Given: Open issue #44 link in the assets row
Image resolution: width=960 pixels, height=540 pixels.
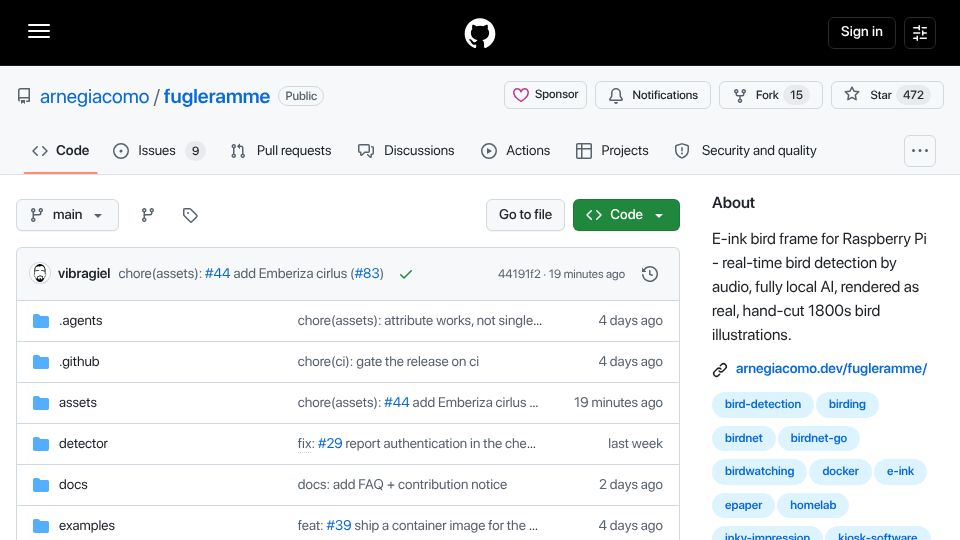Looking at the screenshot, I should [397, 403].
